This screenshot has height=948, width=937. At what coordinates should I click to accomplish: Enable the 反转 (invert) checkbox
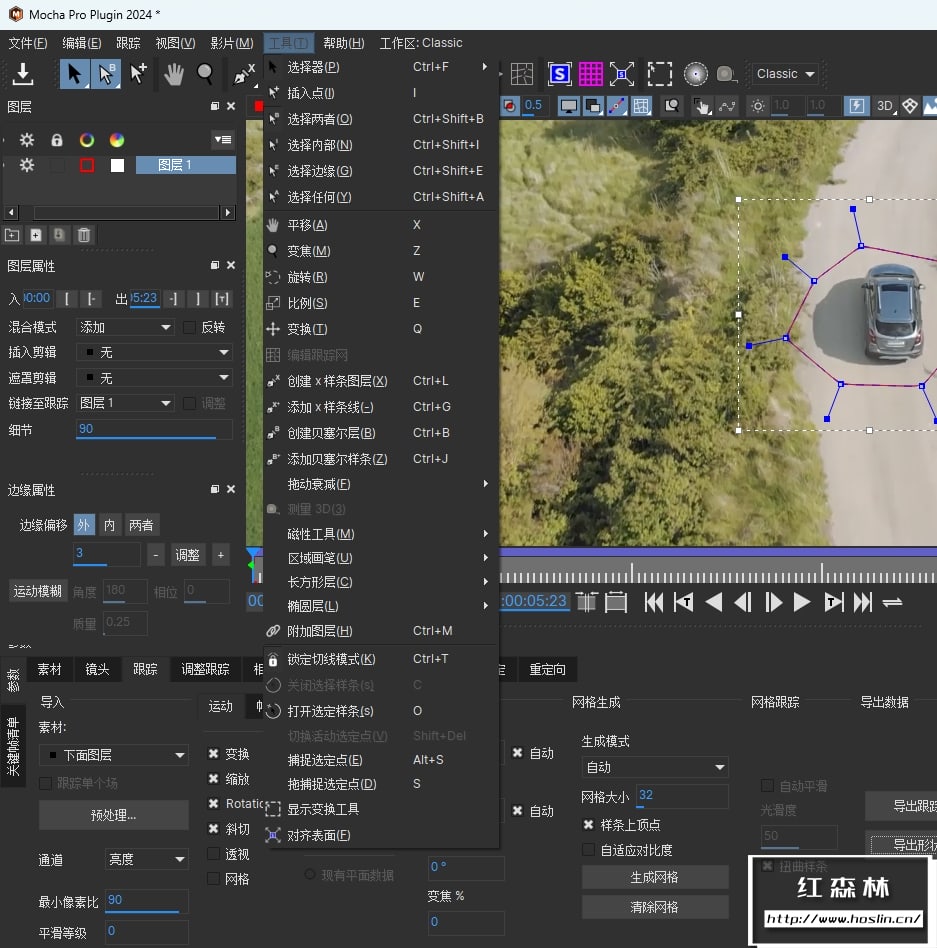click(190, 327)
